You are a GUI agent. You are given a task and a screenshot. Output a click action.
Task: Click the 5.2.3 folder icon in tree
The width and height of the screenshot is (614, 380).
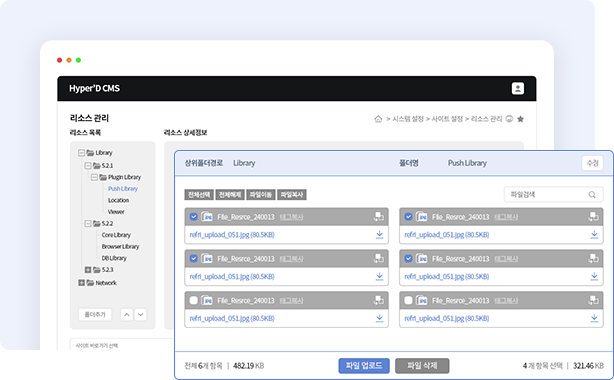97,270
